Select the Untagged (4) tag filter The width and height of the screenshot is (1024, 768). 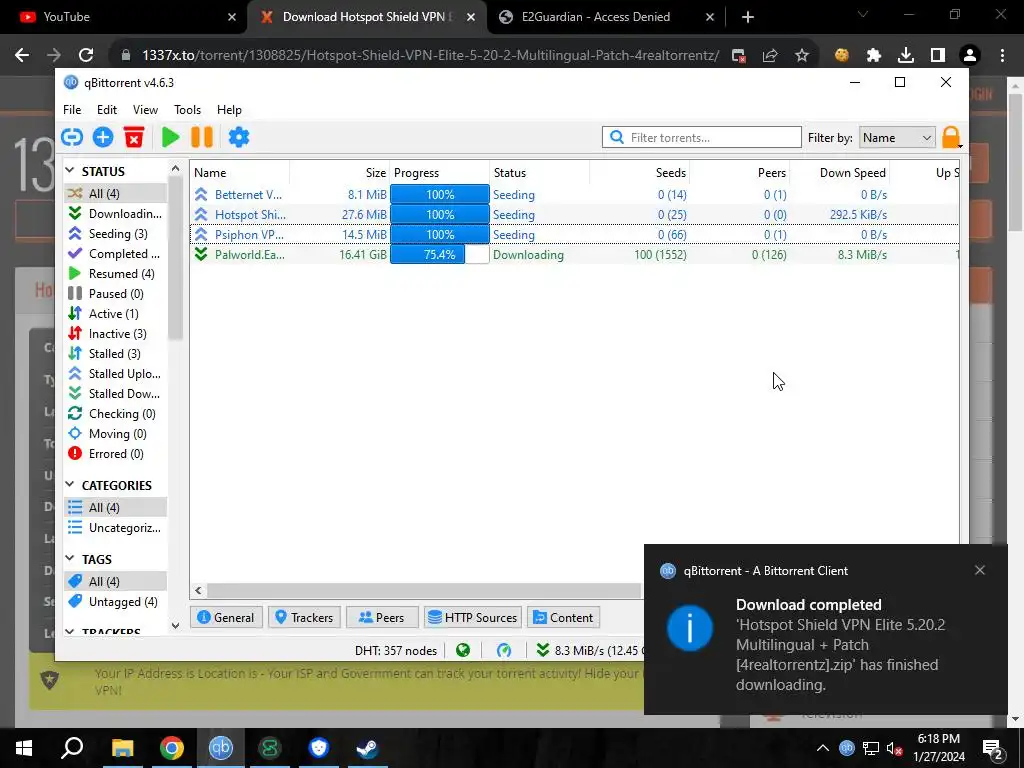(x=116, y=601)
